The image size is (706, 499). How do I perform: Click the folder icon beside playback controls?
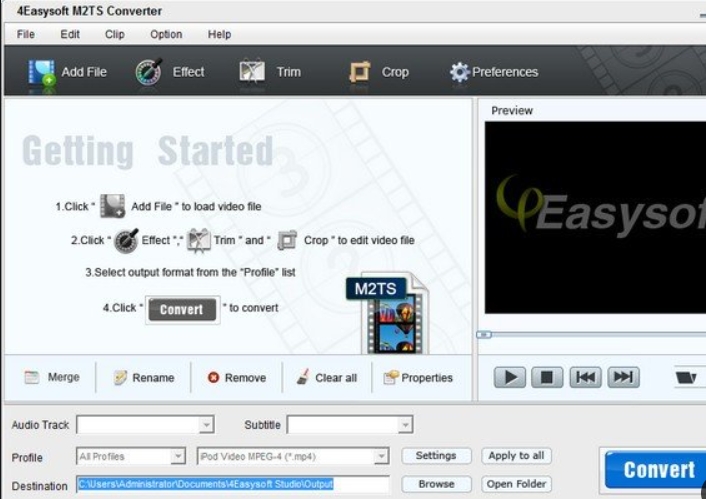(x=686, y=377)
